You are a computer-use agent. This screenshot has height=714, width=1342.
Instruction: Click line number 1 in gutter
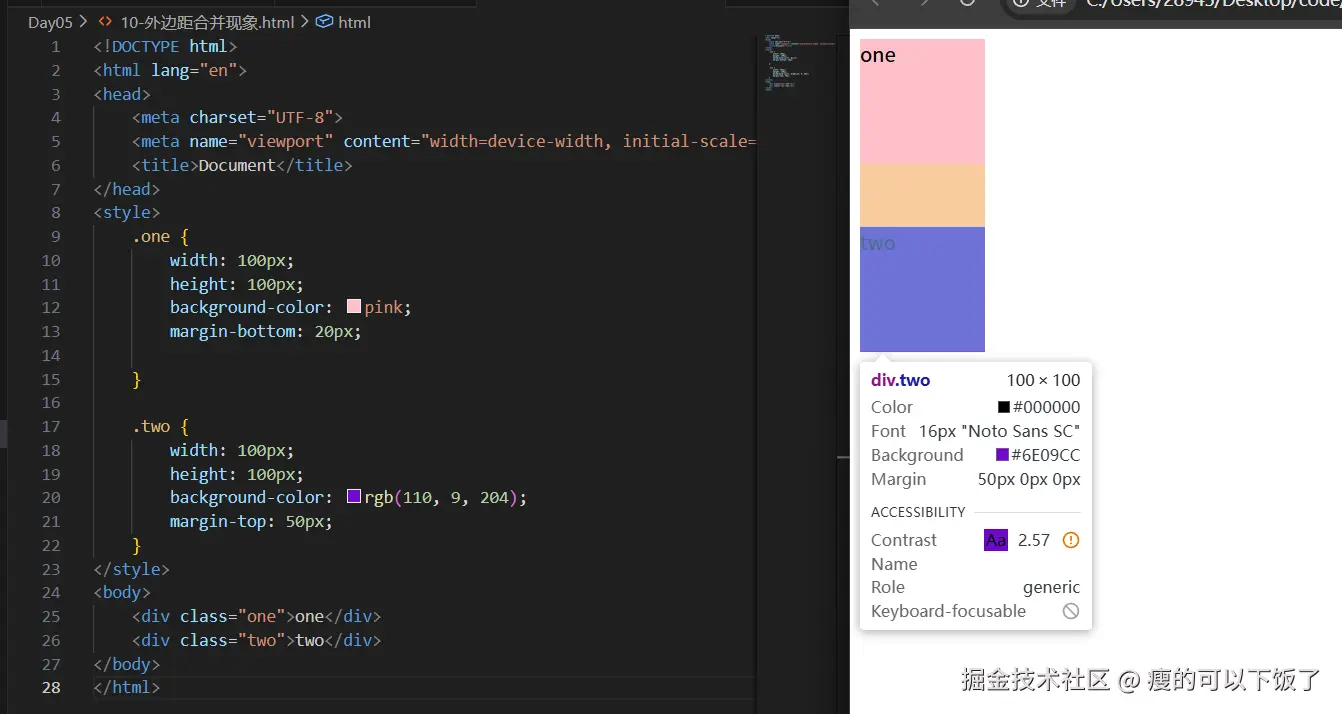(56, 46)
